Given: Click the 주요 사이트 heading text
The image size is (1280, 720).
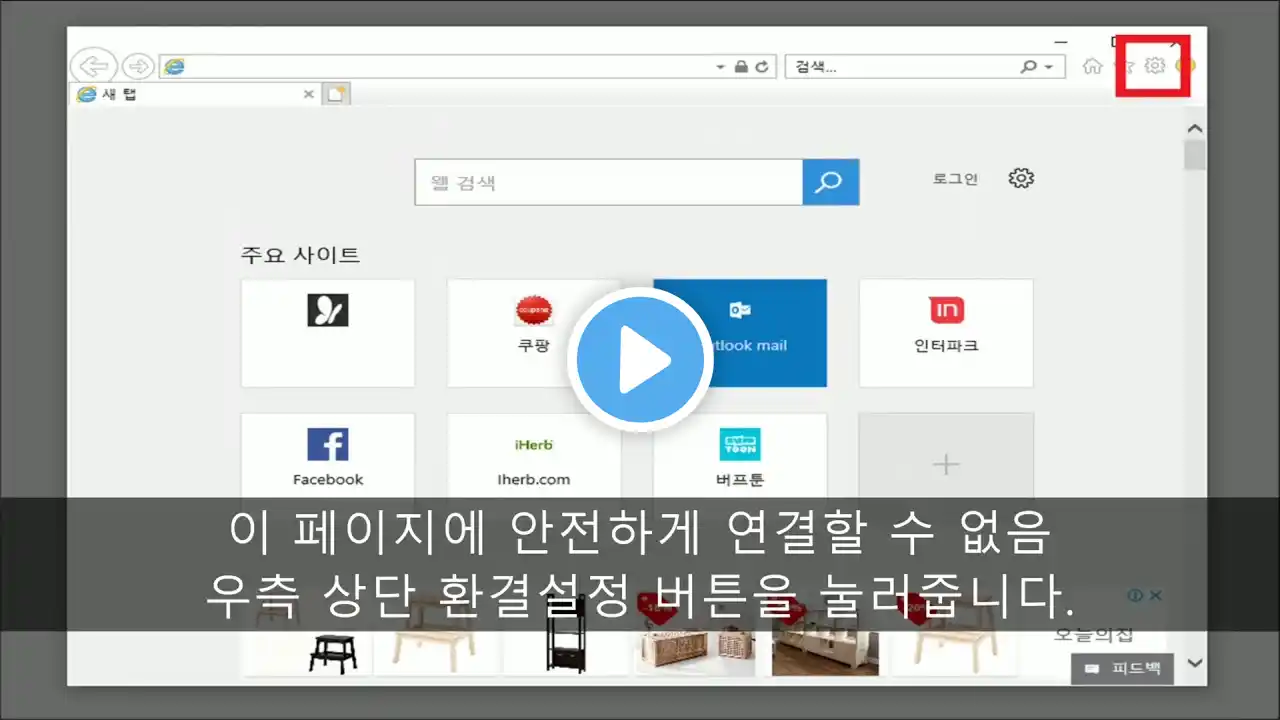Looking at the screenshot, I should (300, 254).
